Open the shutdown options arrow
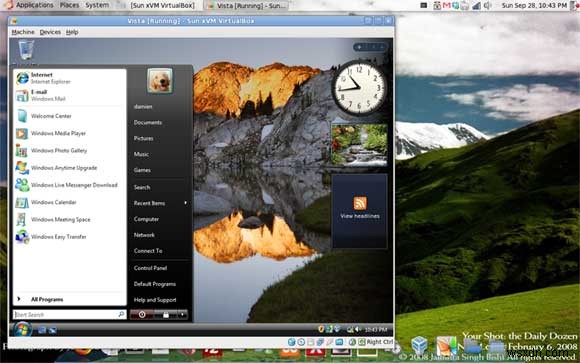Viewport: 580px width, 363px height. coord(182,315)
